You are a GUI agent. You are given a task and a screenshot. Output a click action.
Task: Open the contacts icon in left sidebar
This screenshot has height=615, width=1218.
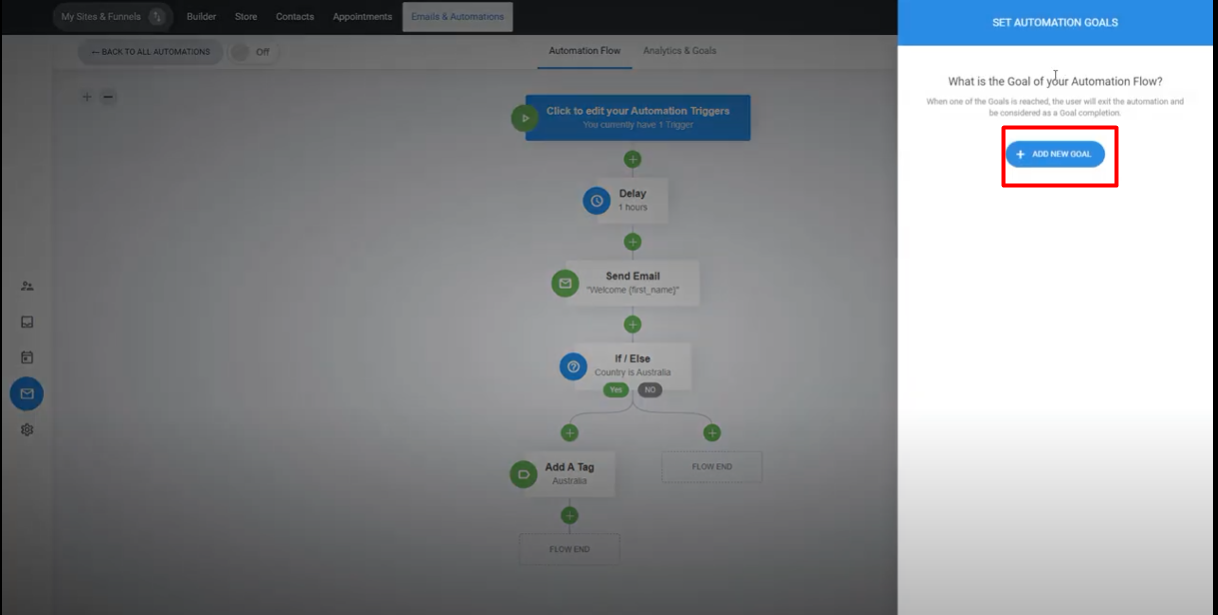[27, 286]
